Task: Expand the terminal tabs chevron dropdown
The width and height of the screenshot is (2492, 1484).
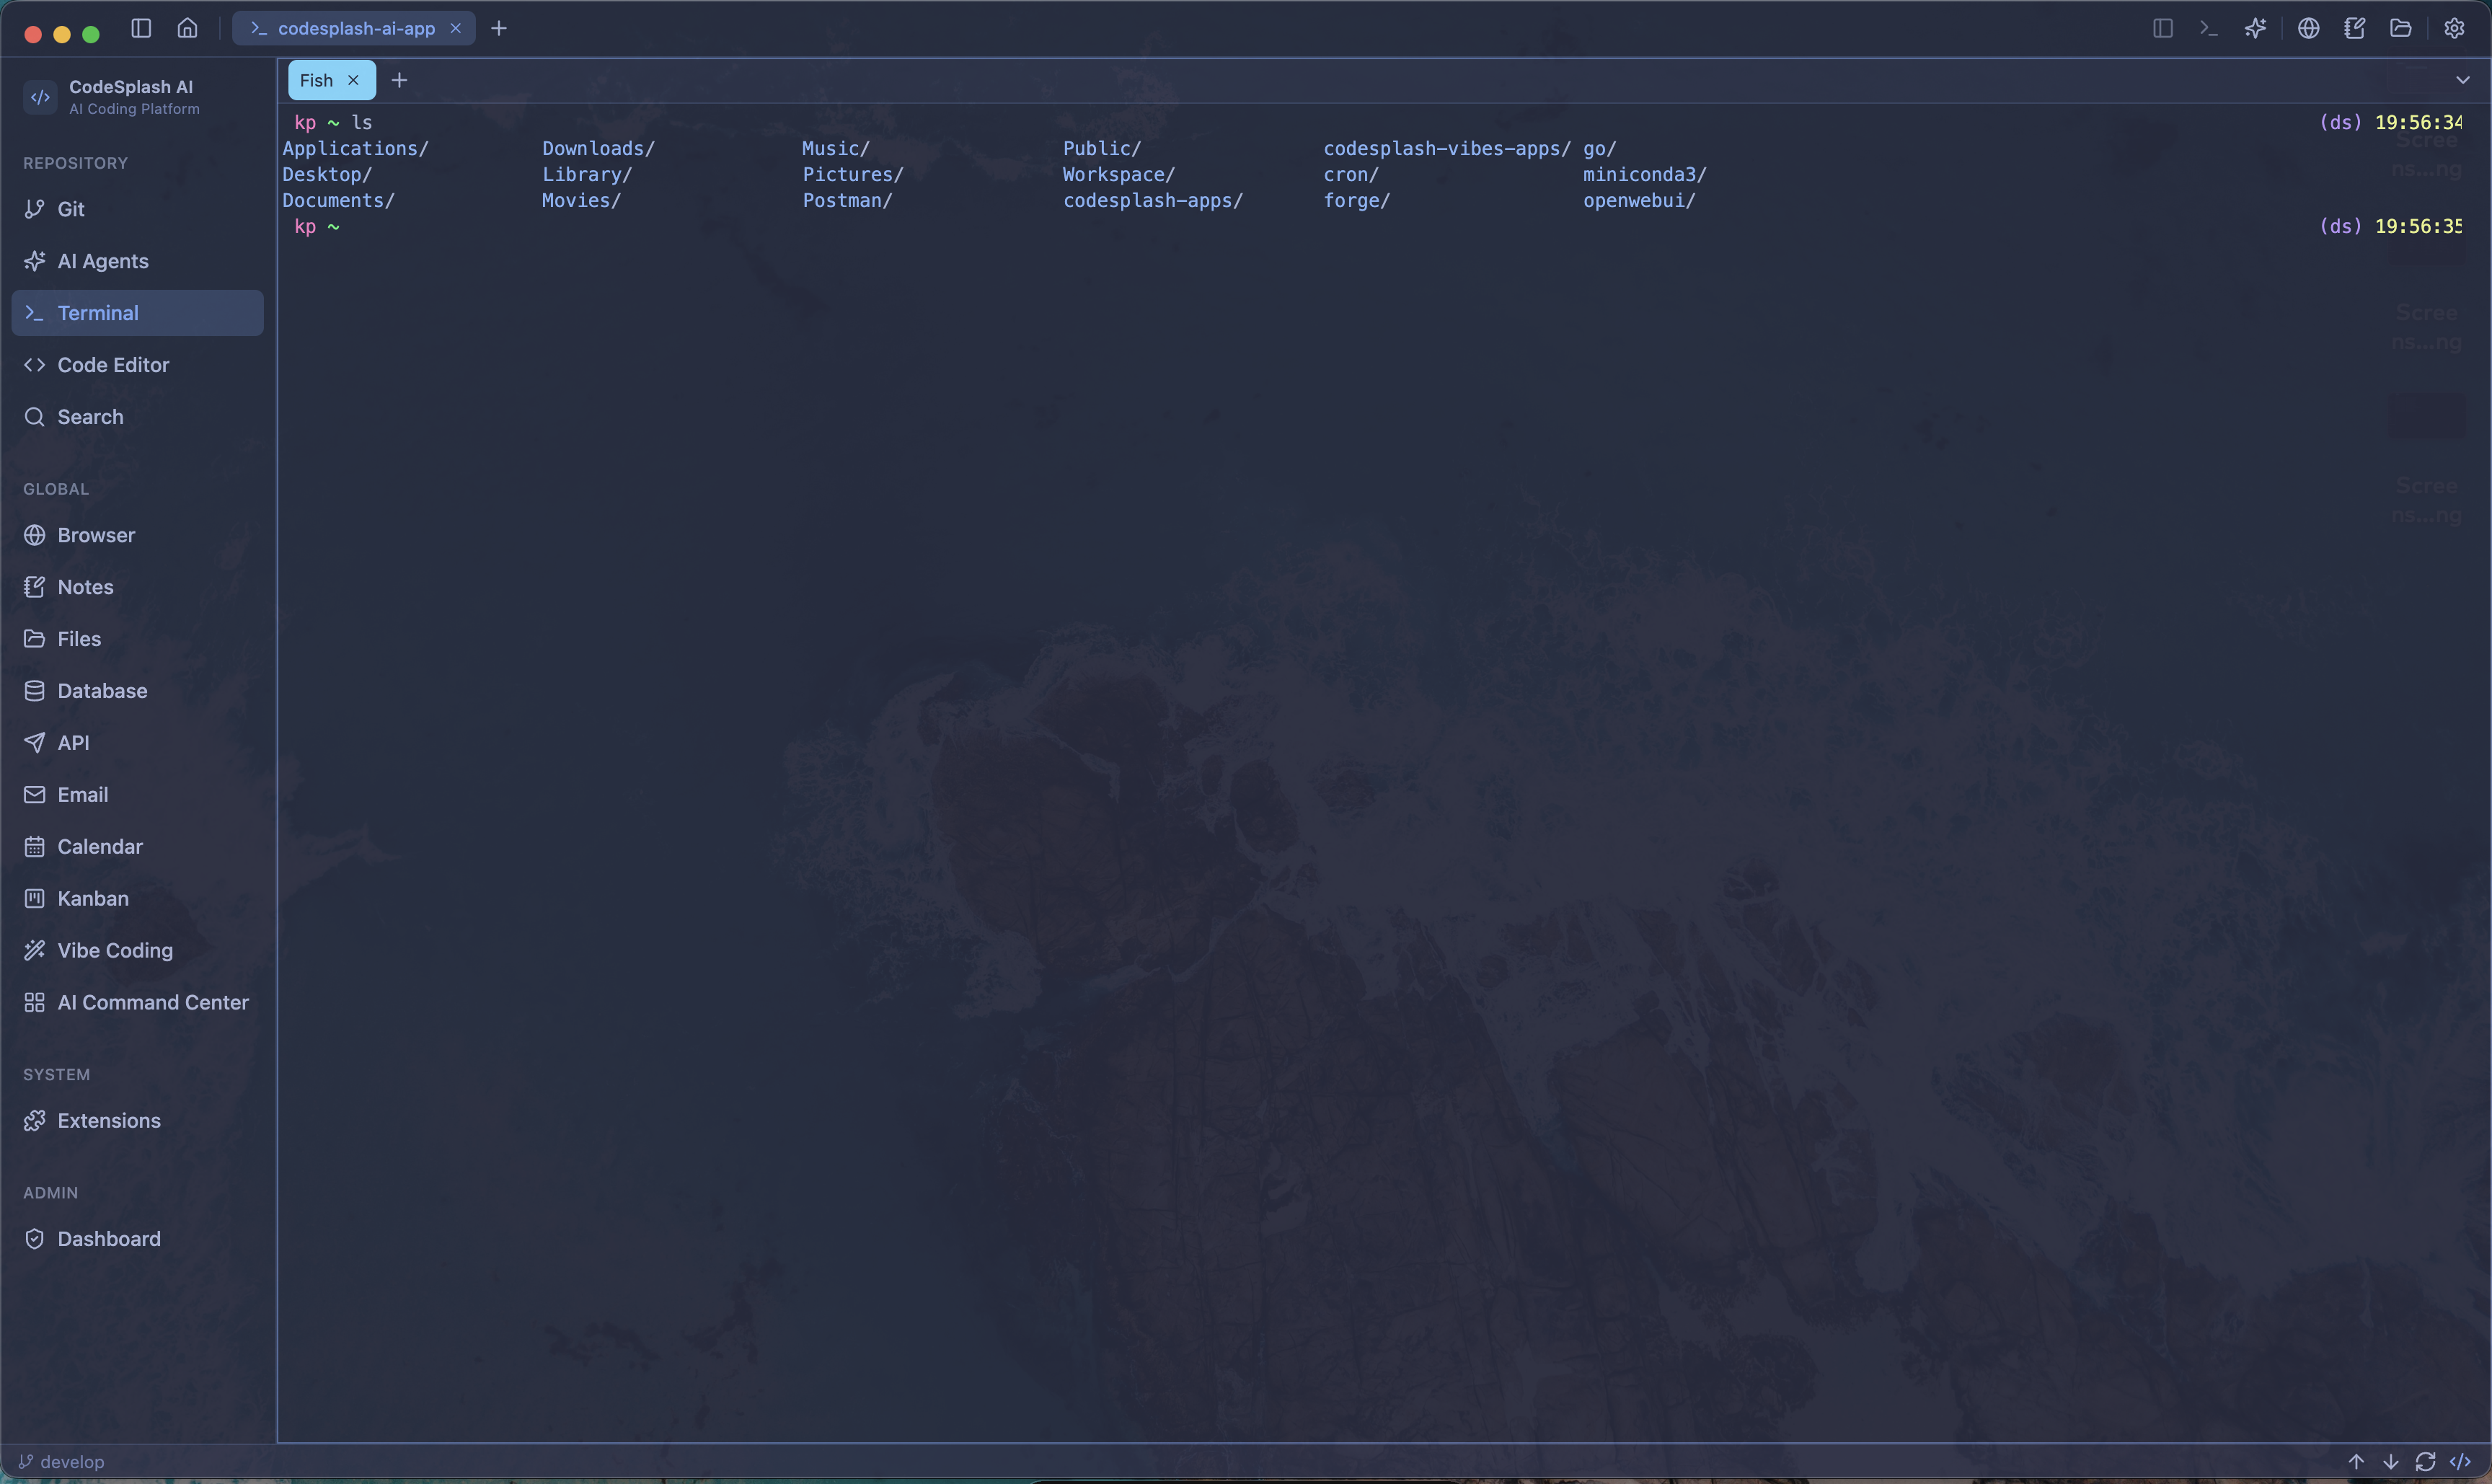Action: point(2462,80)
